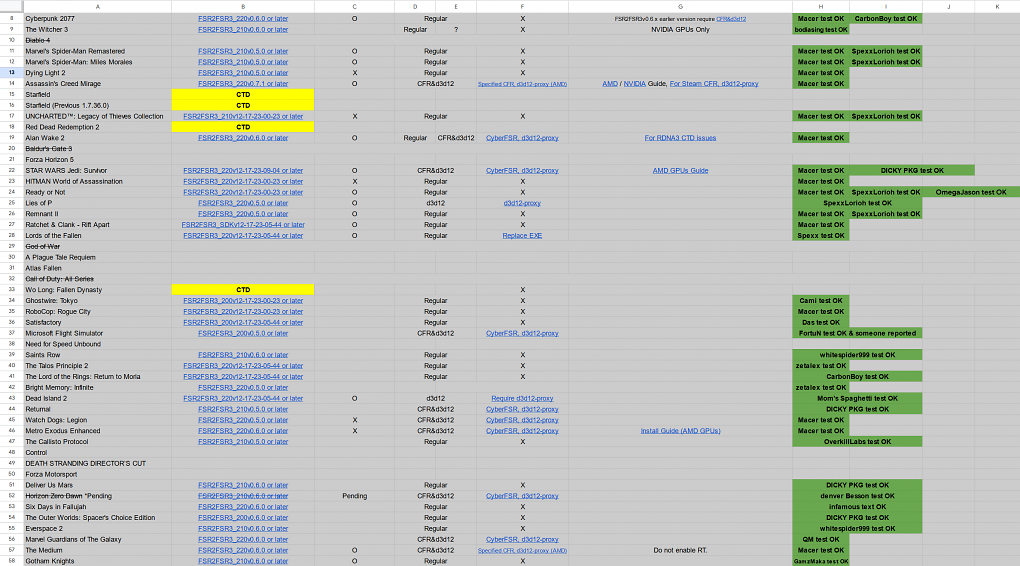This screenshot has height=566, width=1020.
Task: Select column H header
Action: 820,7
